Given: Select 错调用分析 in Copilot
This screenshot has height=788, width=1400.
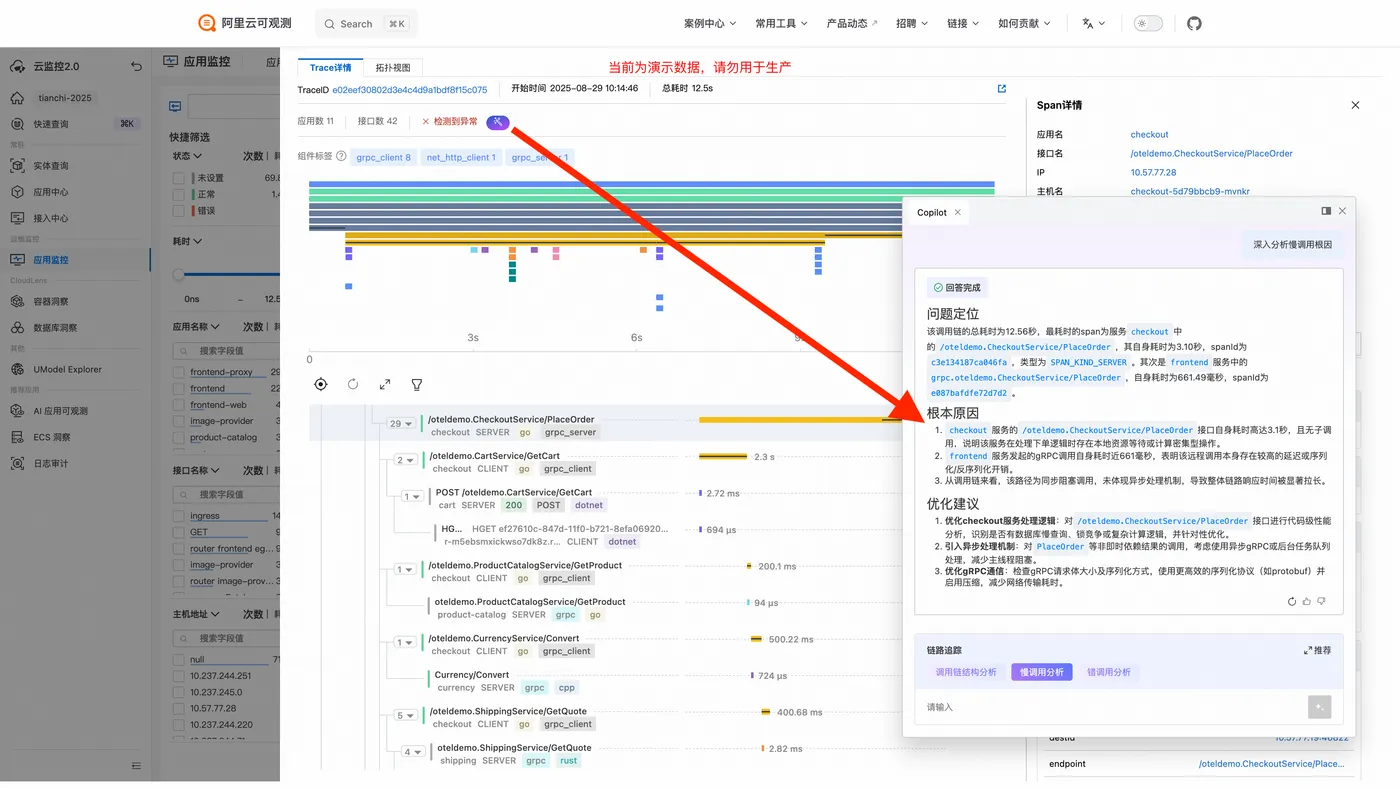Looking at the screenshot, I should [x=1109, y=672].
